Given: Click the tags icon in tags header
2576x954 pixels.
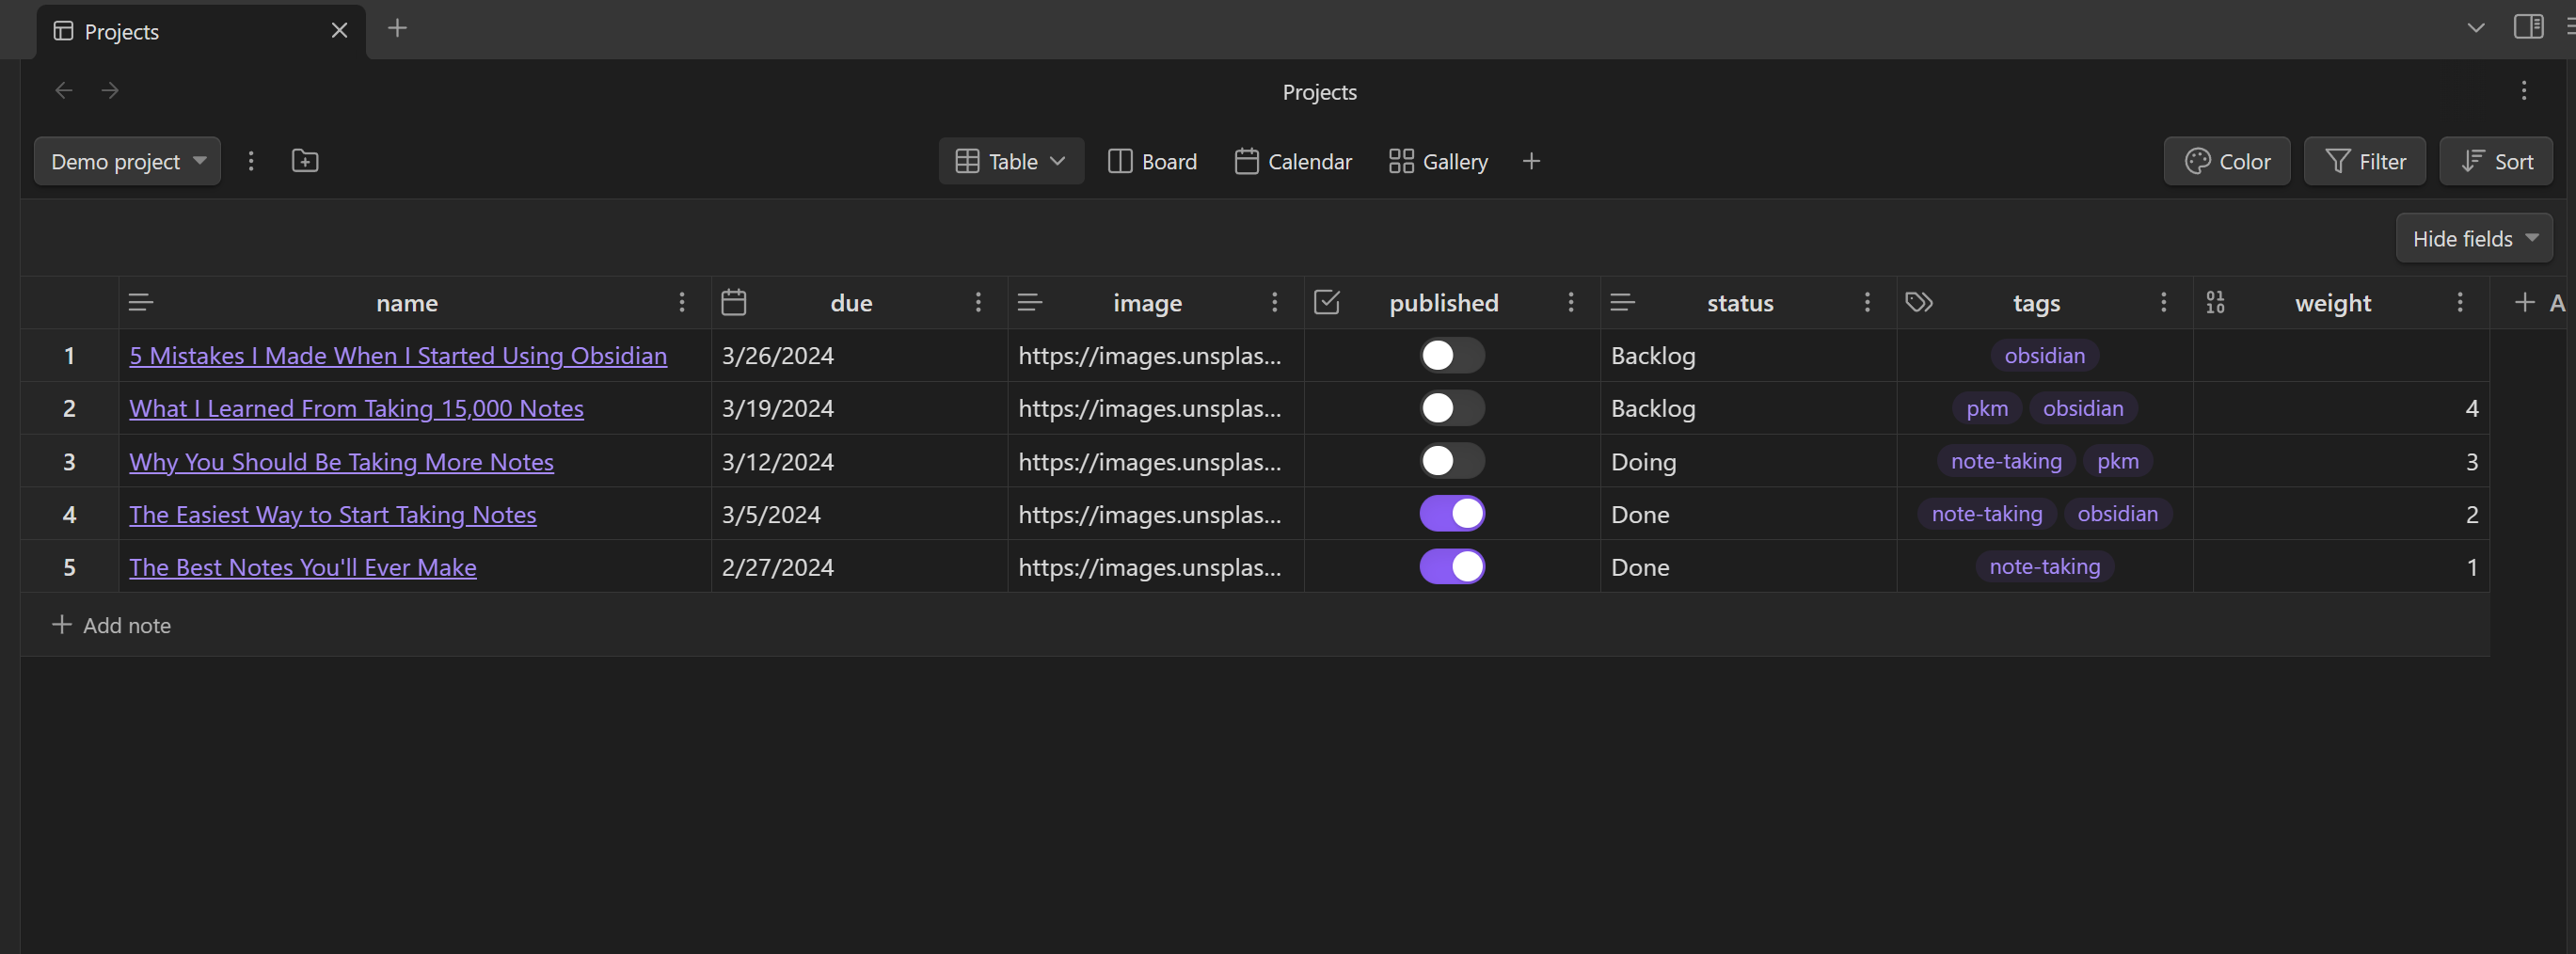Looking at the screenshot, I should (x=1919, y=302).
